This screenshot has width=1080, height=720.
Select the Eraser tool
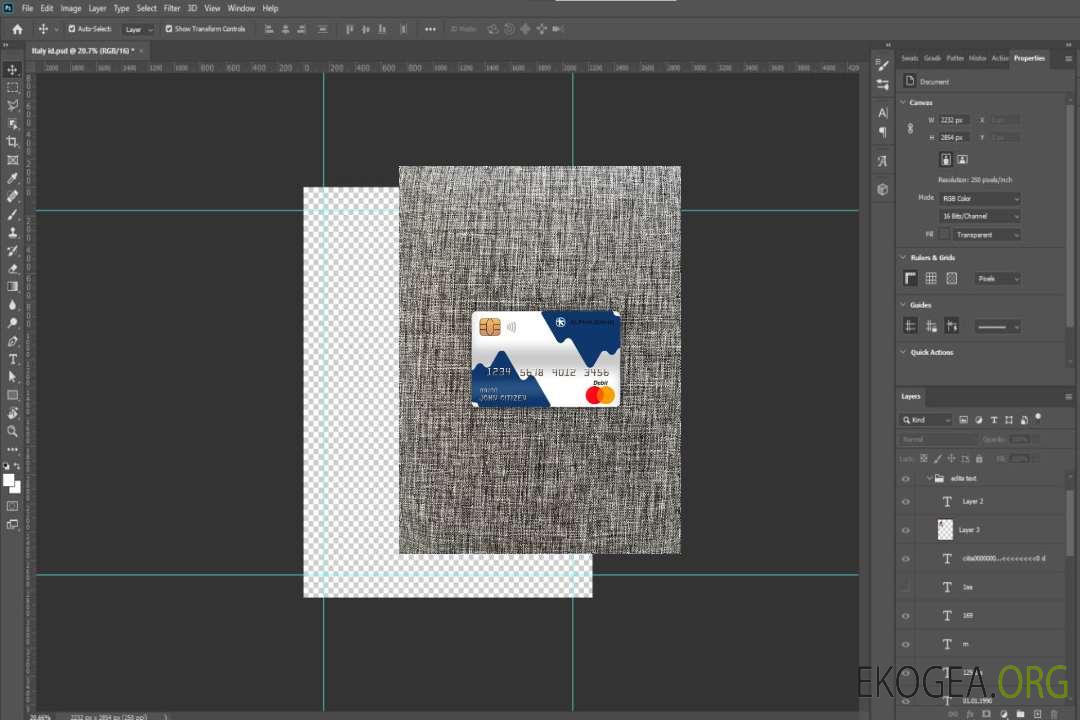(13, 268)
